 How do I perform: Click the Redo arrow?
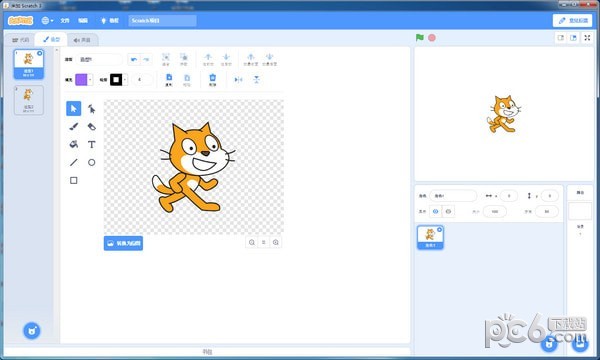(x=146, y=60)
